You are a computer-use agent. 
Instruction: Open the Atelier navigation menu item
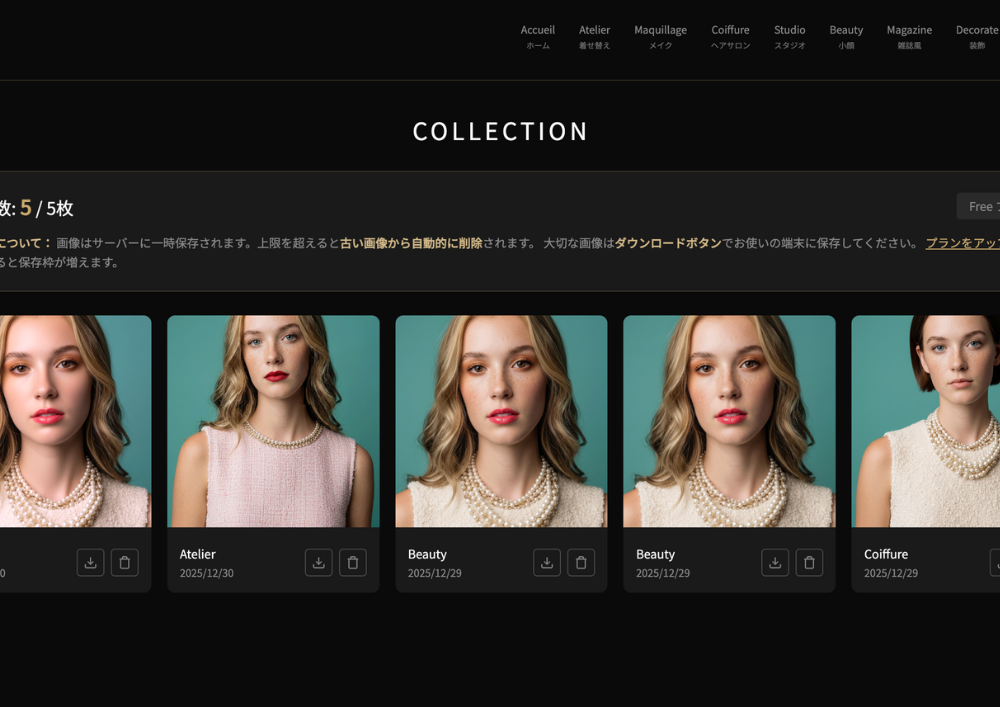coord(594,36)
